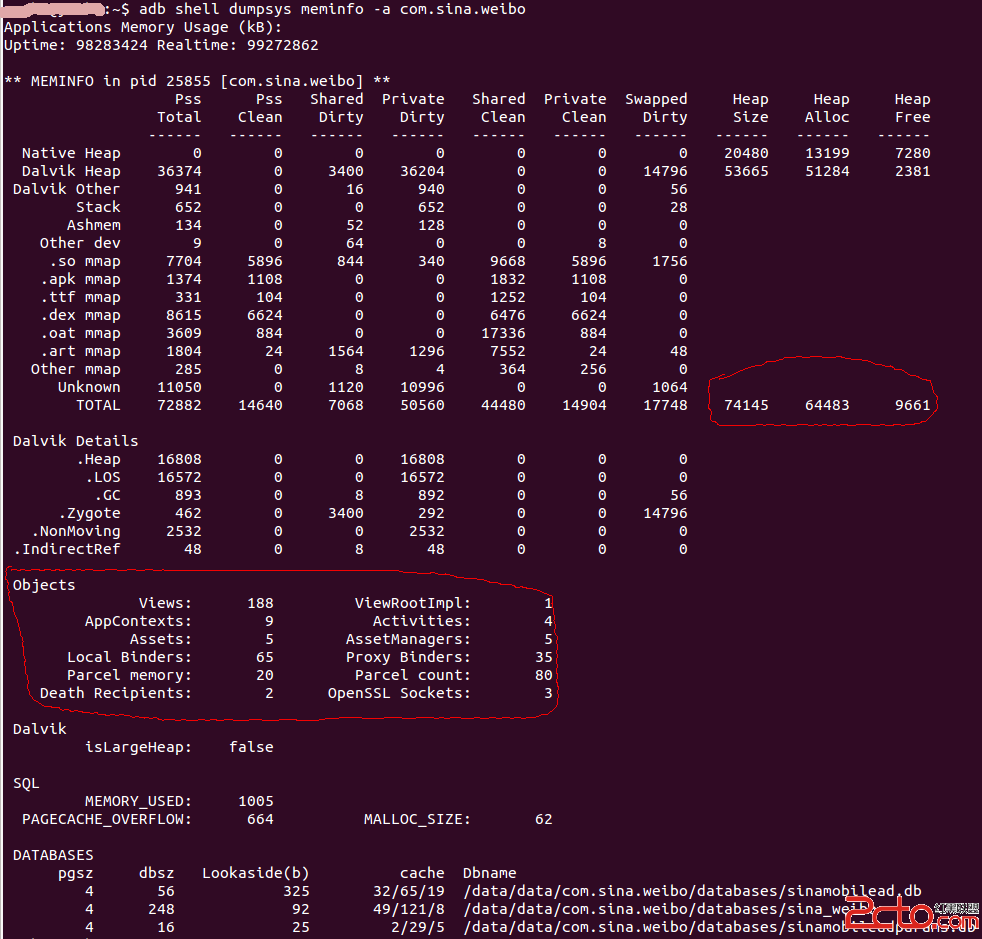Click the Realtime value 99272862
This screenshot has width=982, height=939.
pyautogui.click(x=282, y=46)
